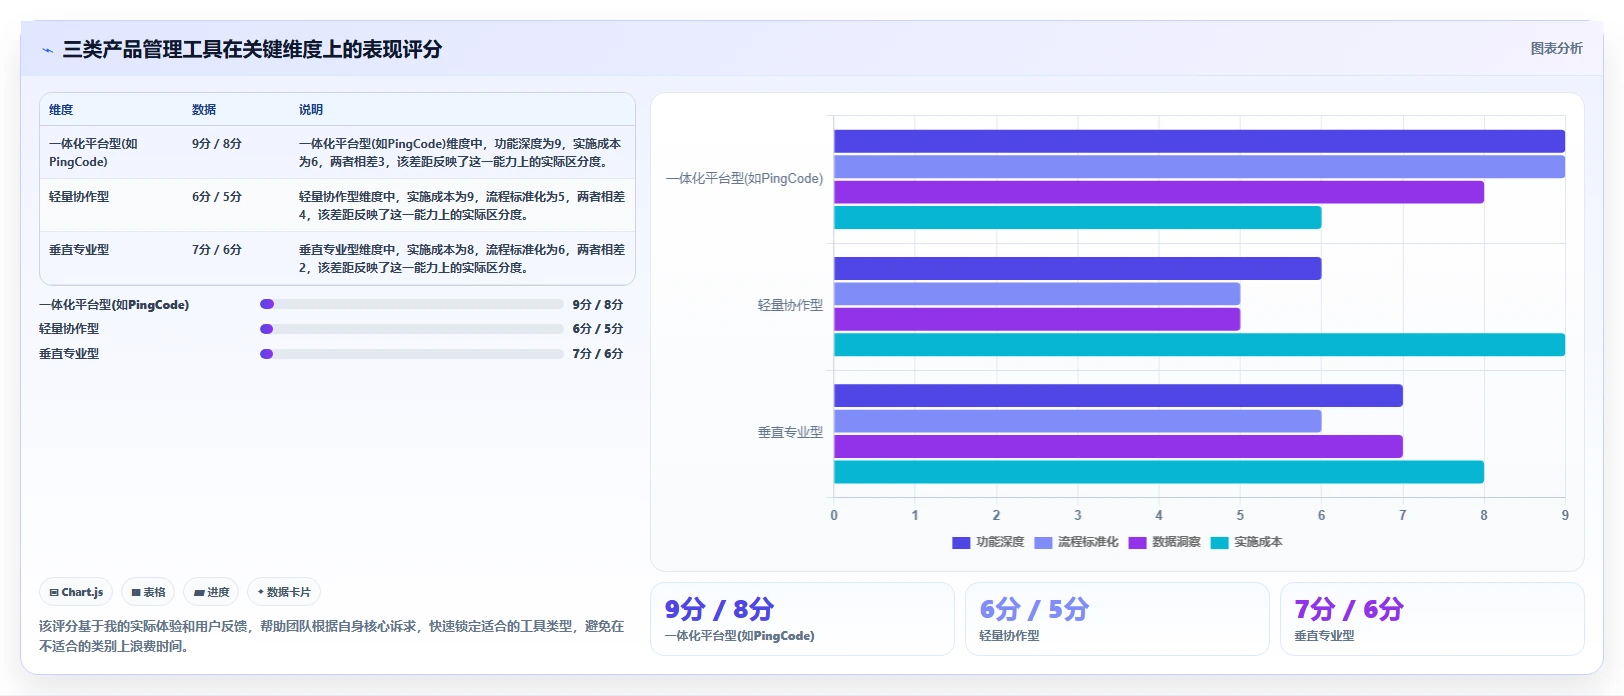Click 垂直专业型 功能深度 bar

1118,395
